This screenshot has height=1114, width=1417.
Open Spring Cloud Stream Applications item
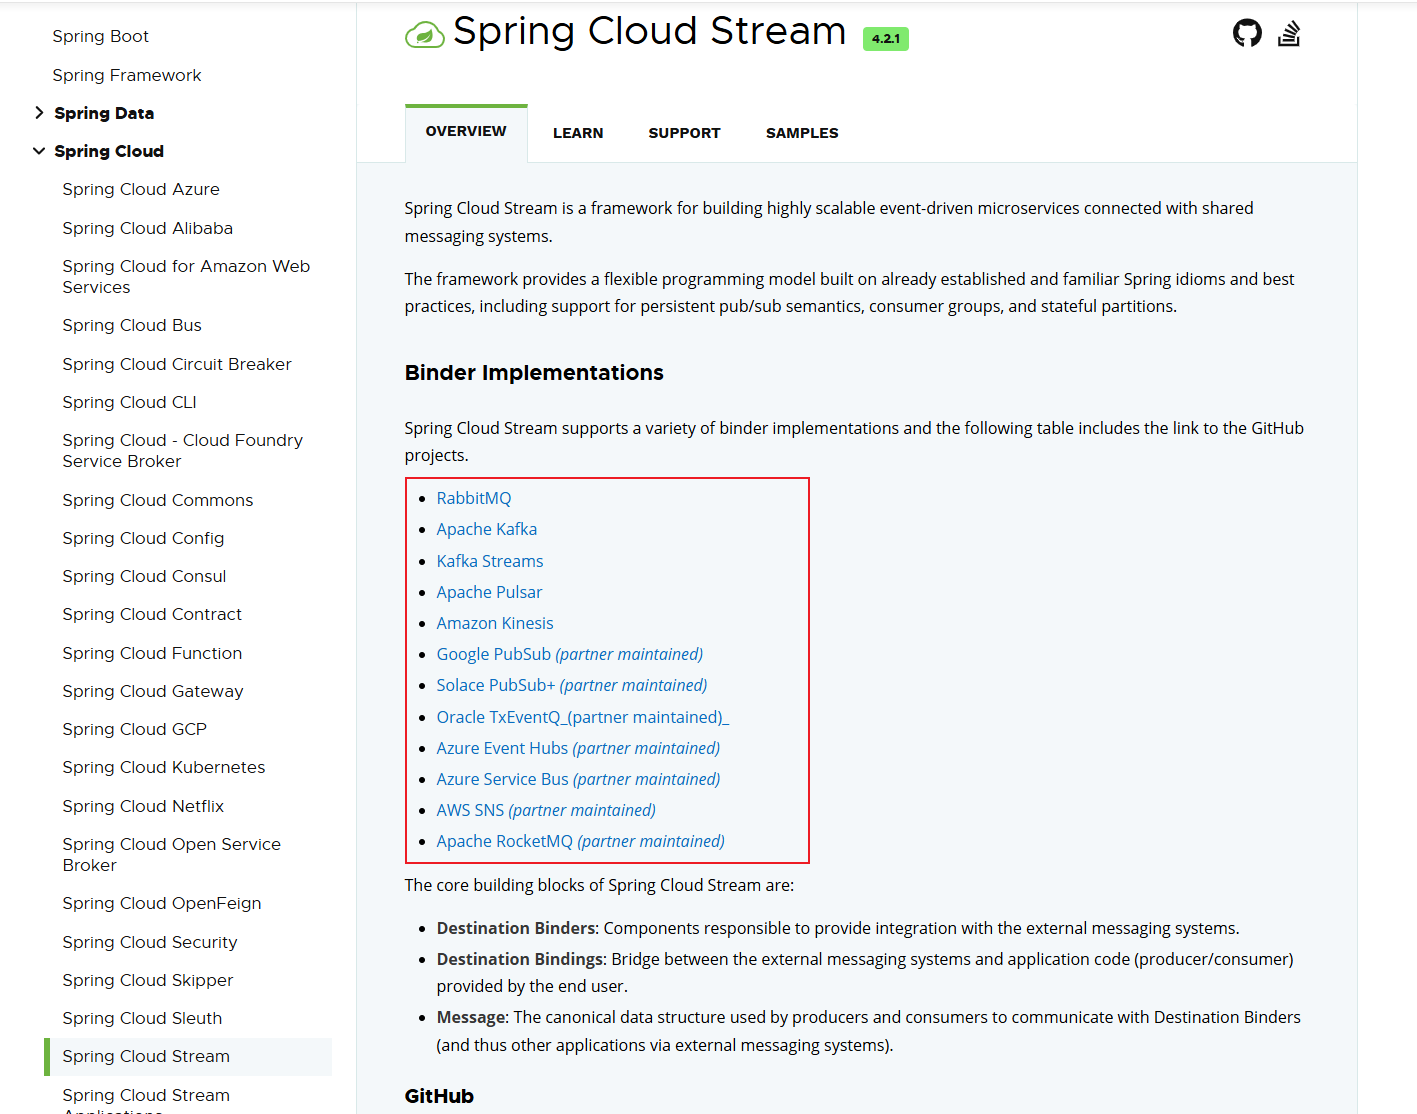tap(146, 1100)
